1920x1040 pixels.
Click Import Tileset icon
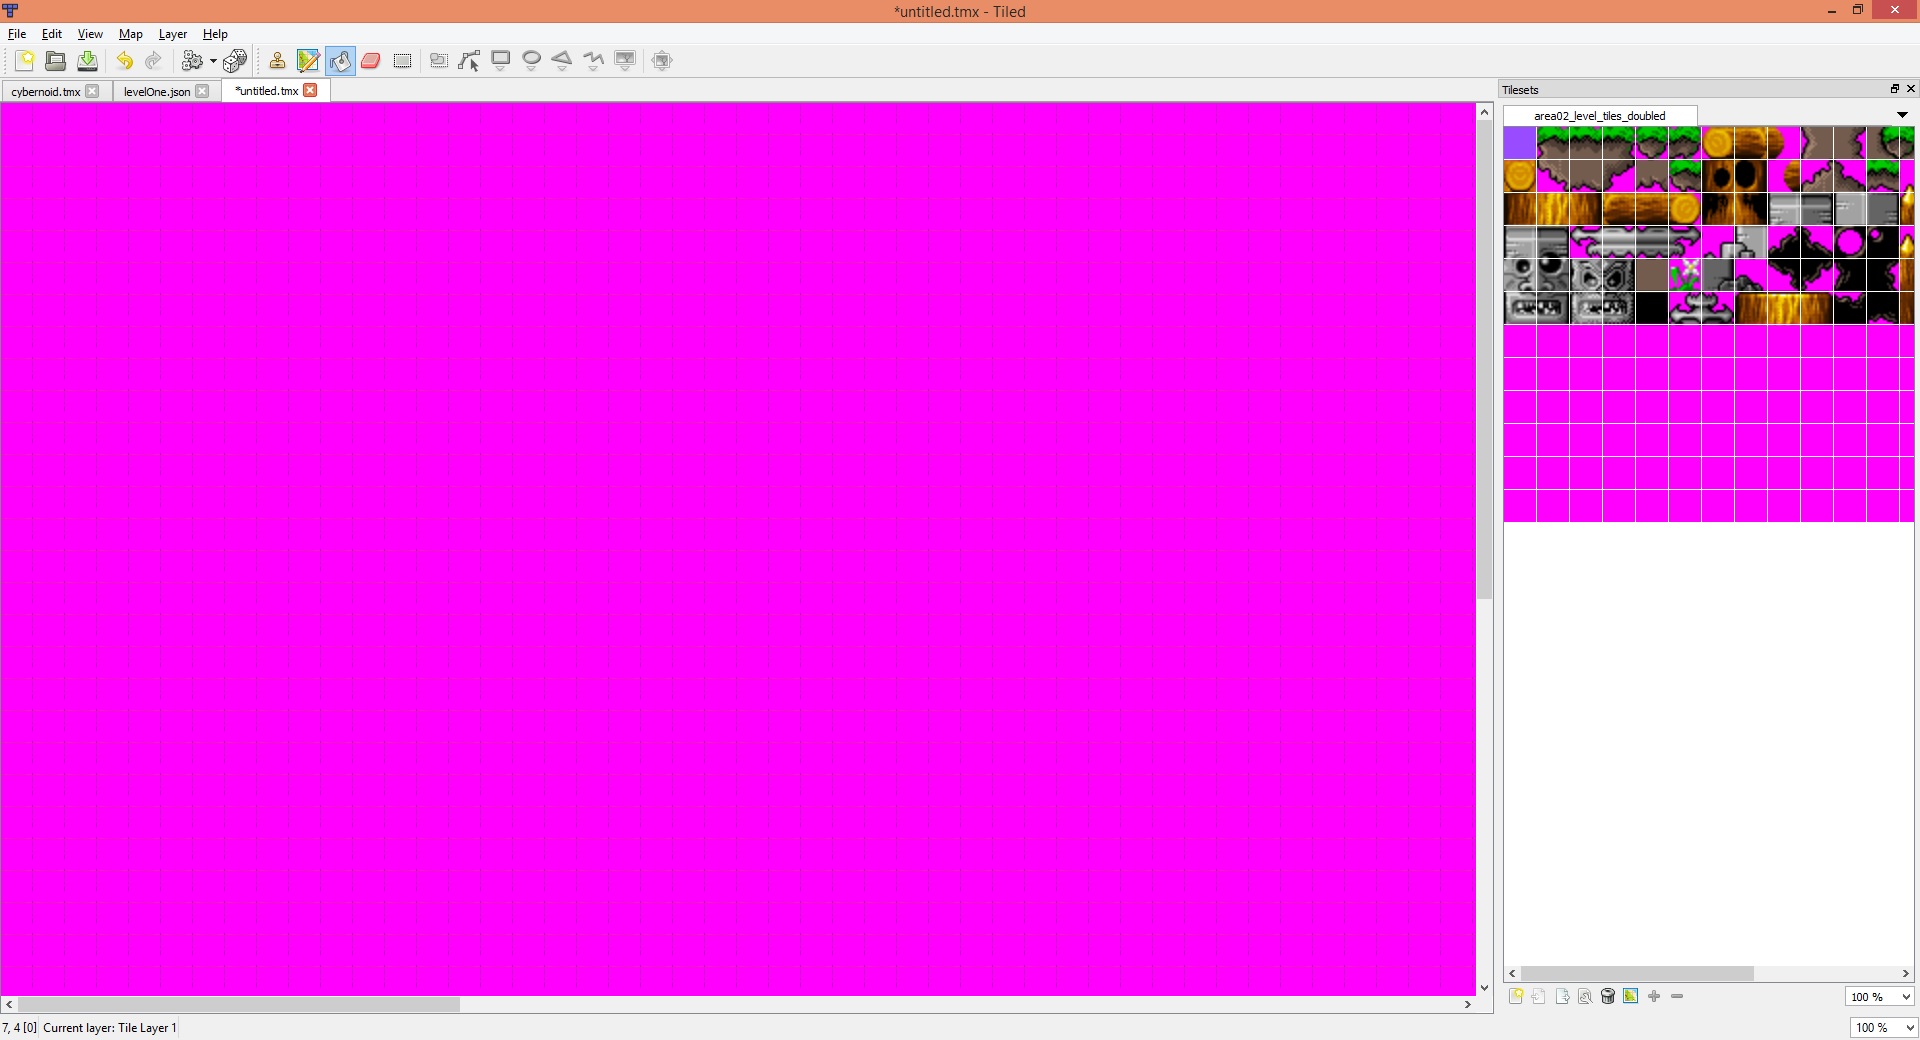(1539, 997)
